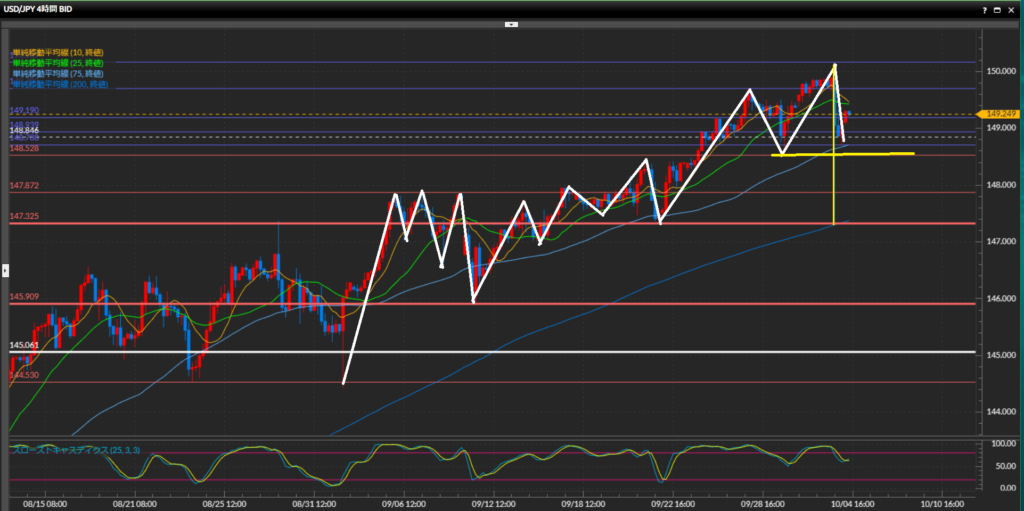Select the yellow horizontal neckline line
1024x511 pixels.
(880, 154)
